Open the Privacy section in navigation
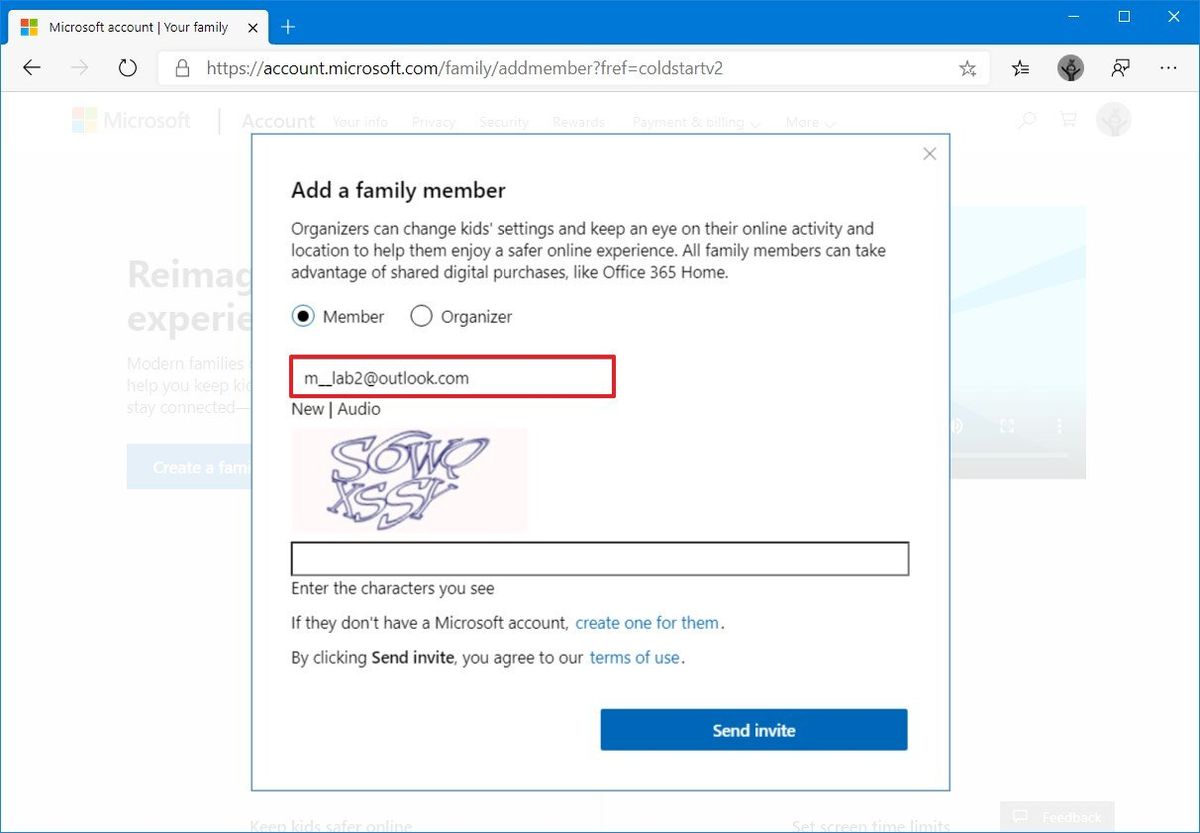This screenshot has height=833, width=1200. 433,121
